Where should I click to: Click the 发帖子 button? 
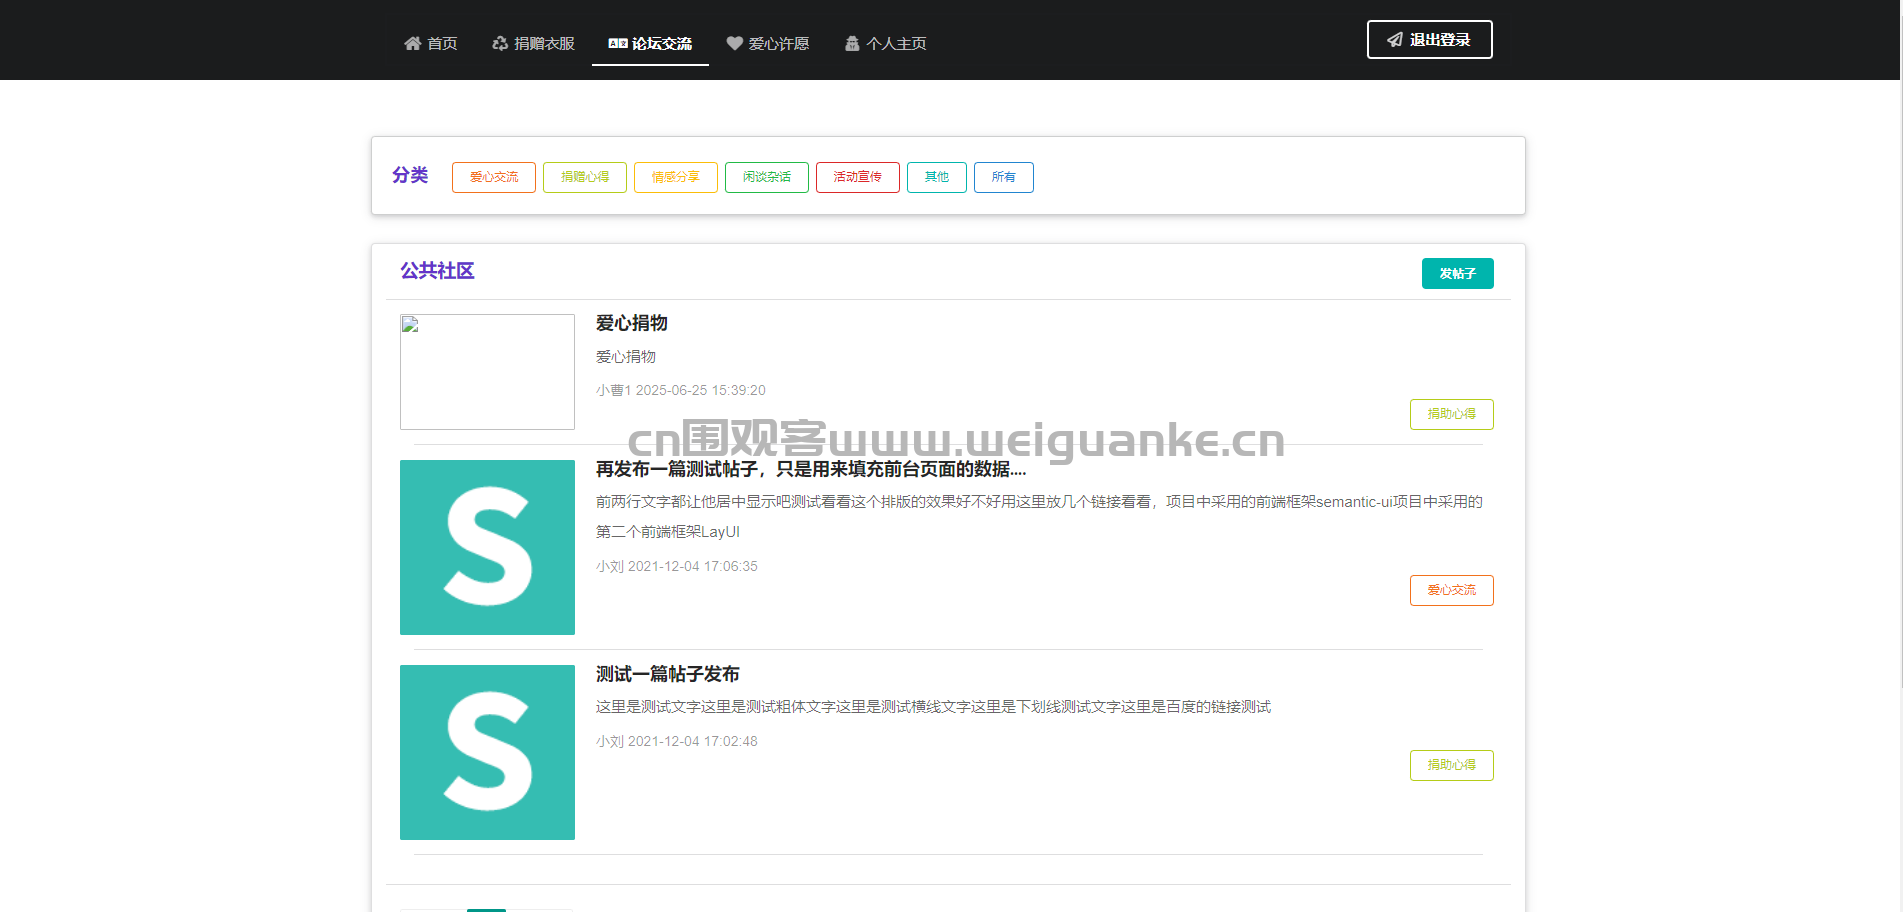coord(1457,273)
